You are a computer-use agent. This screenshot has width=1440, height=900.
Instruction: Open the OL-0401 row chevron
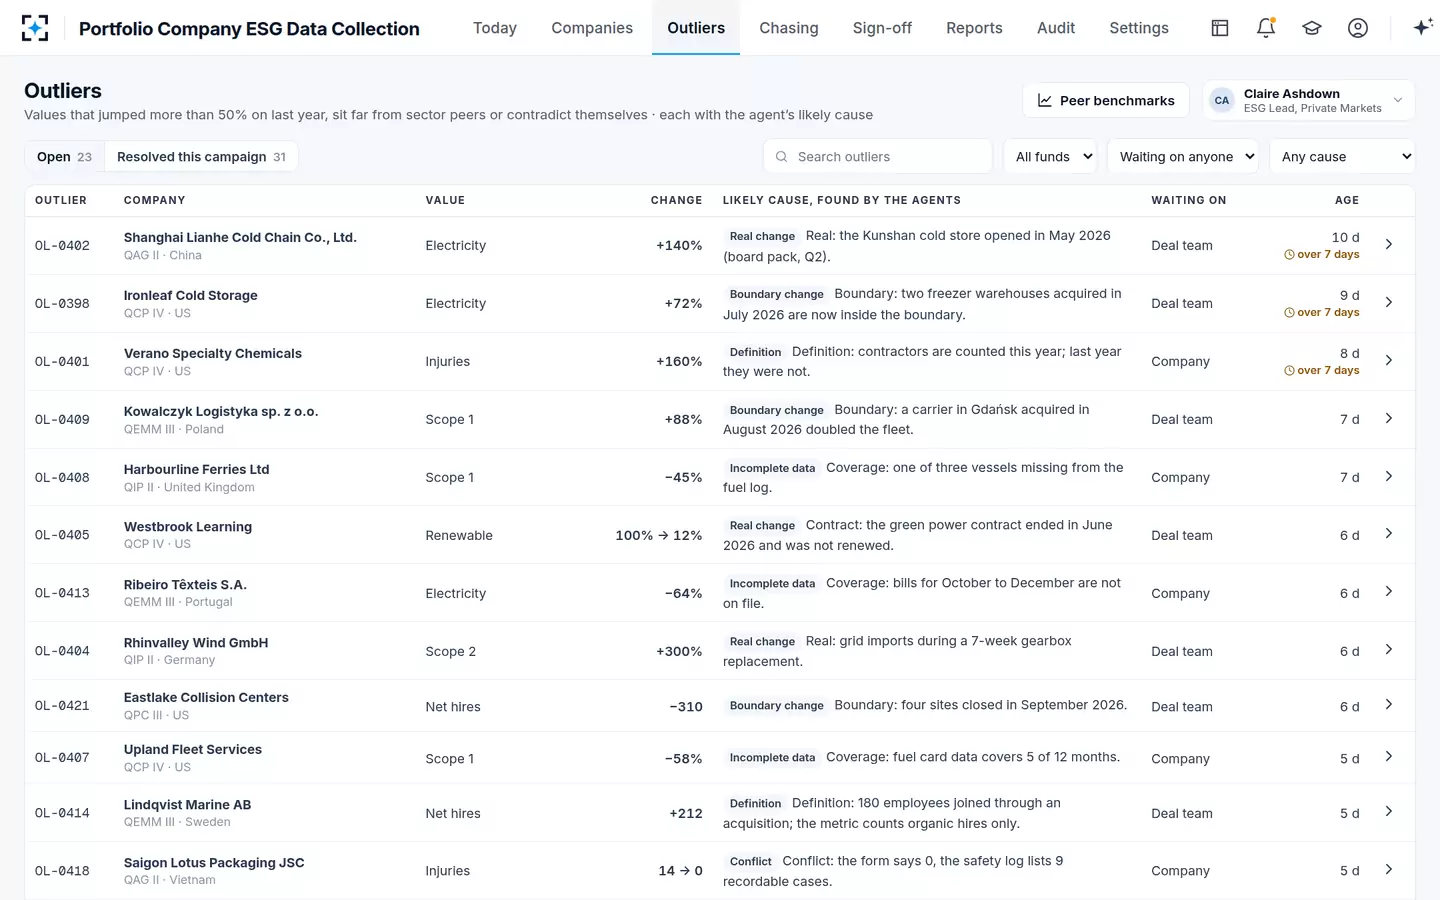(x=1389, y=360)
